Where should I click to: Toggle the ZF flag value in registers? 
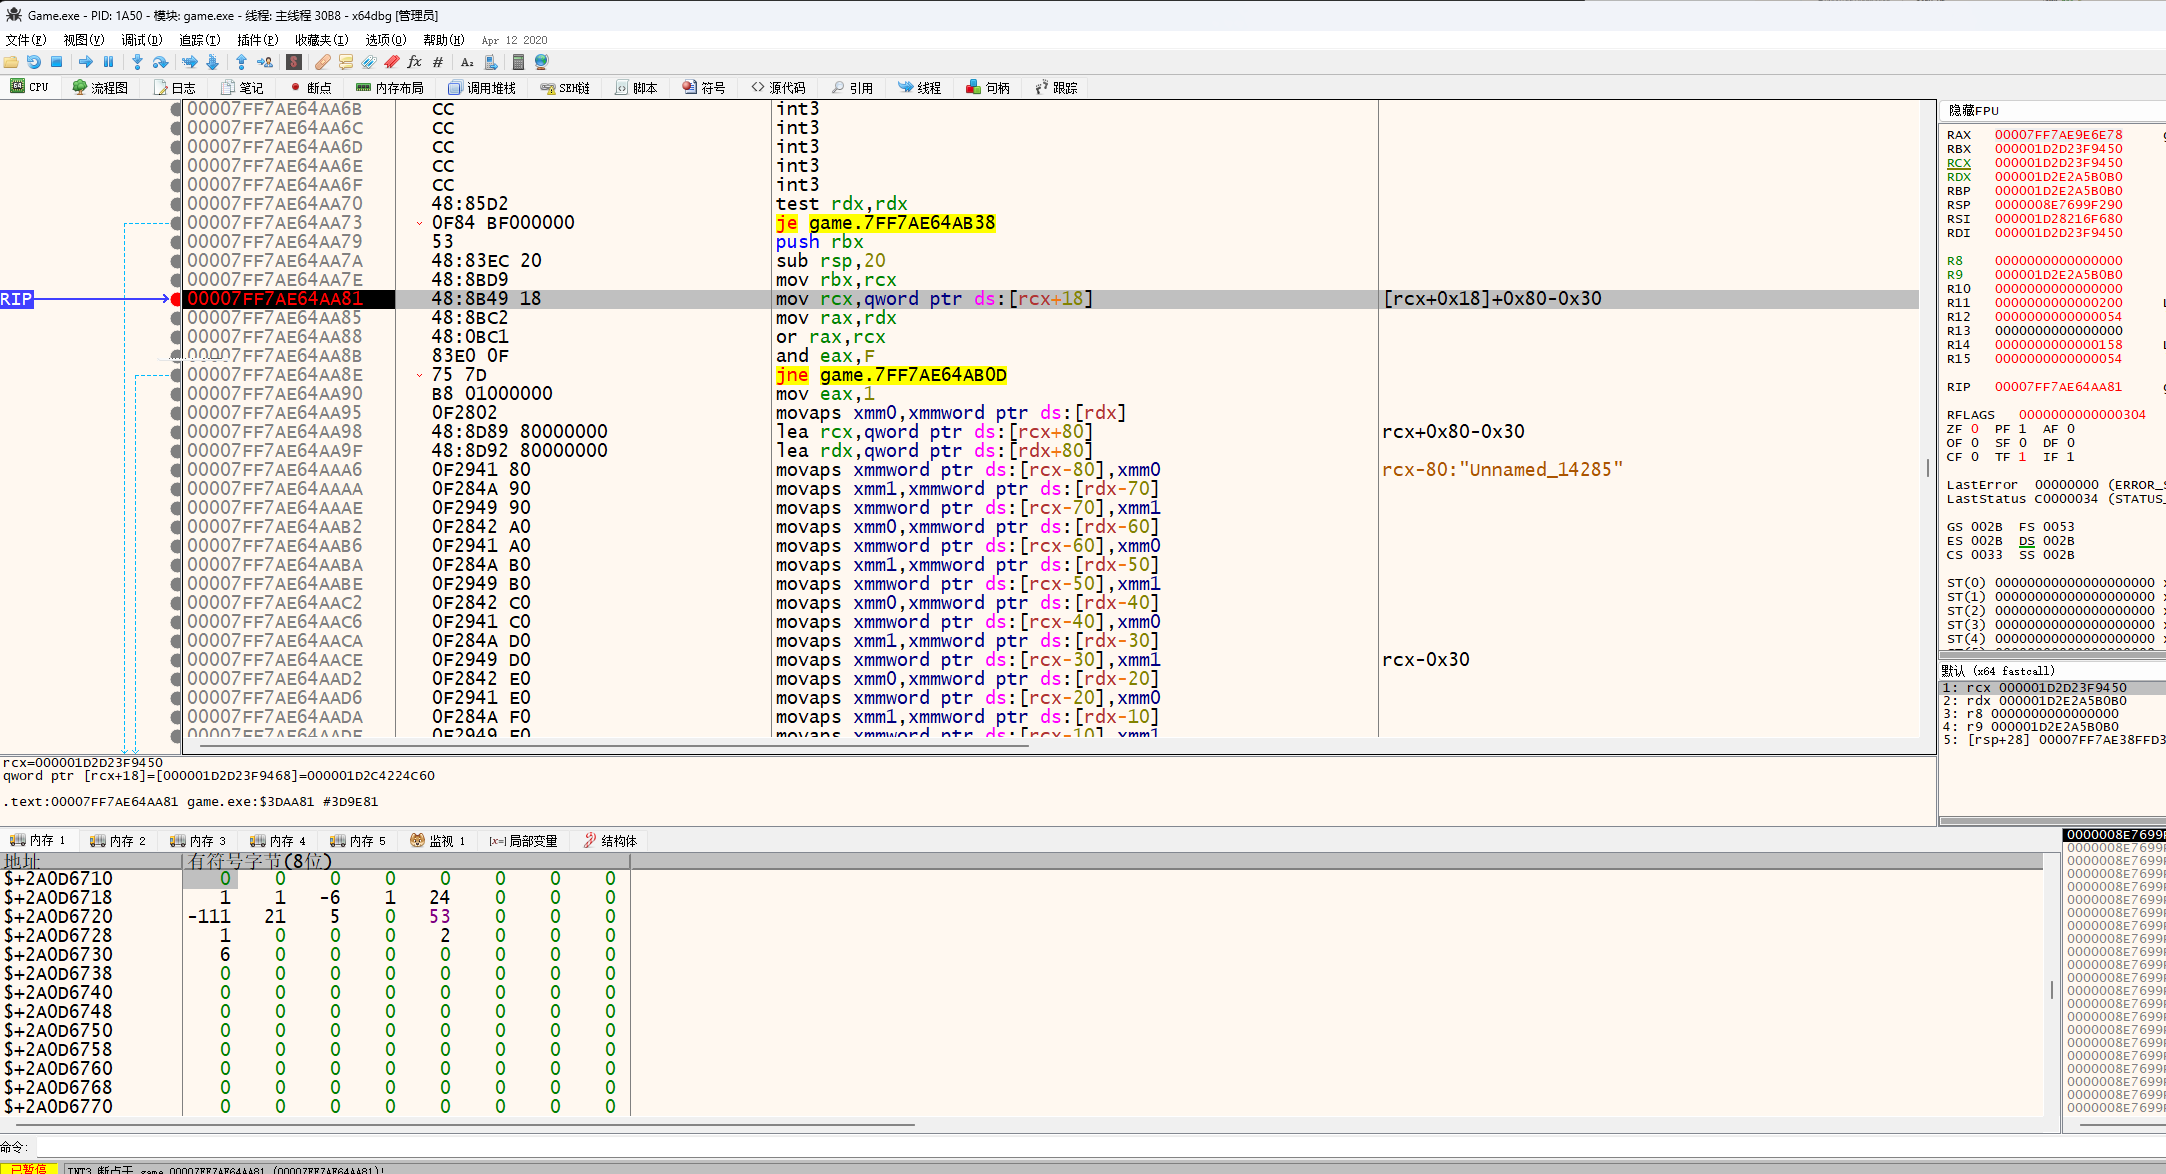(1975, 429)
